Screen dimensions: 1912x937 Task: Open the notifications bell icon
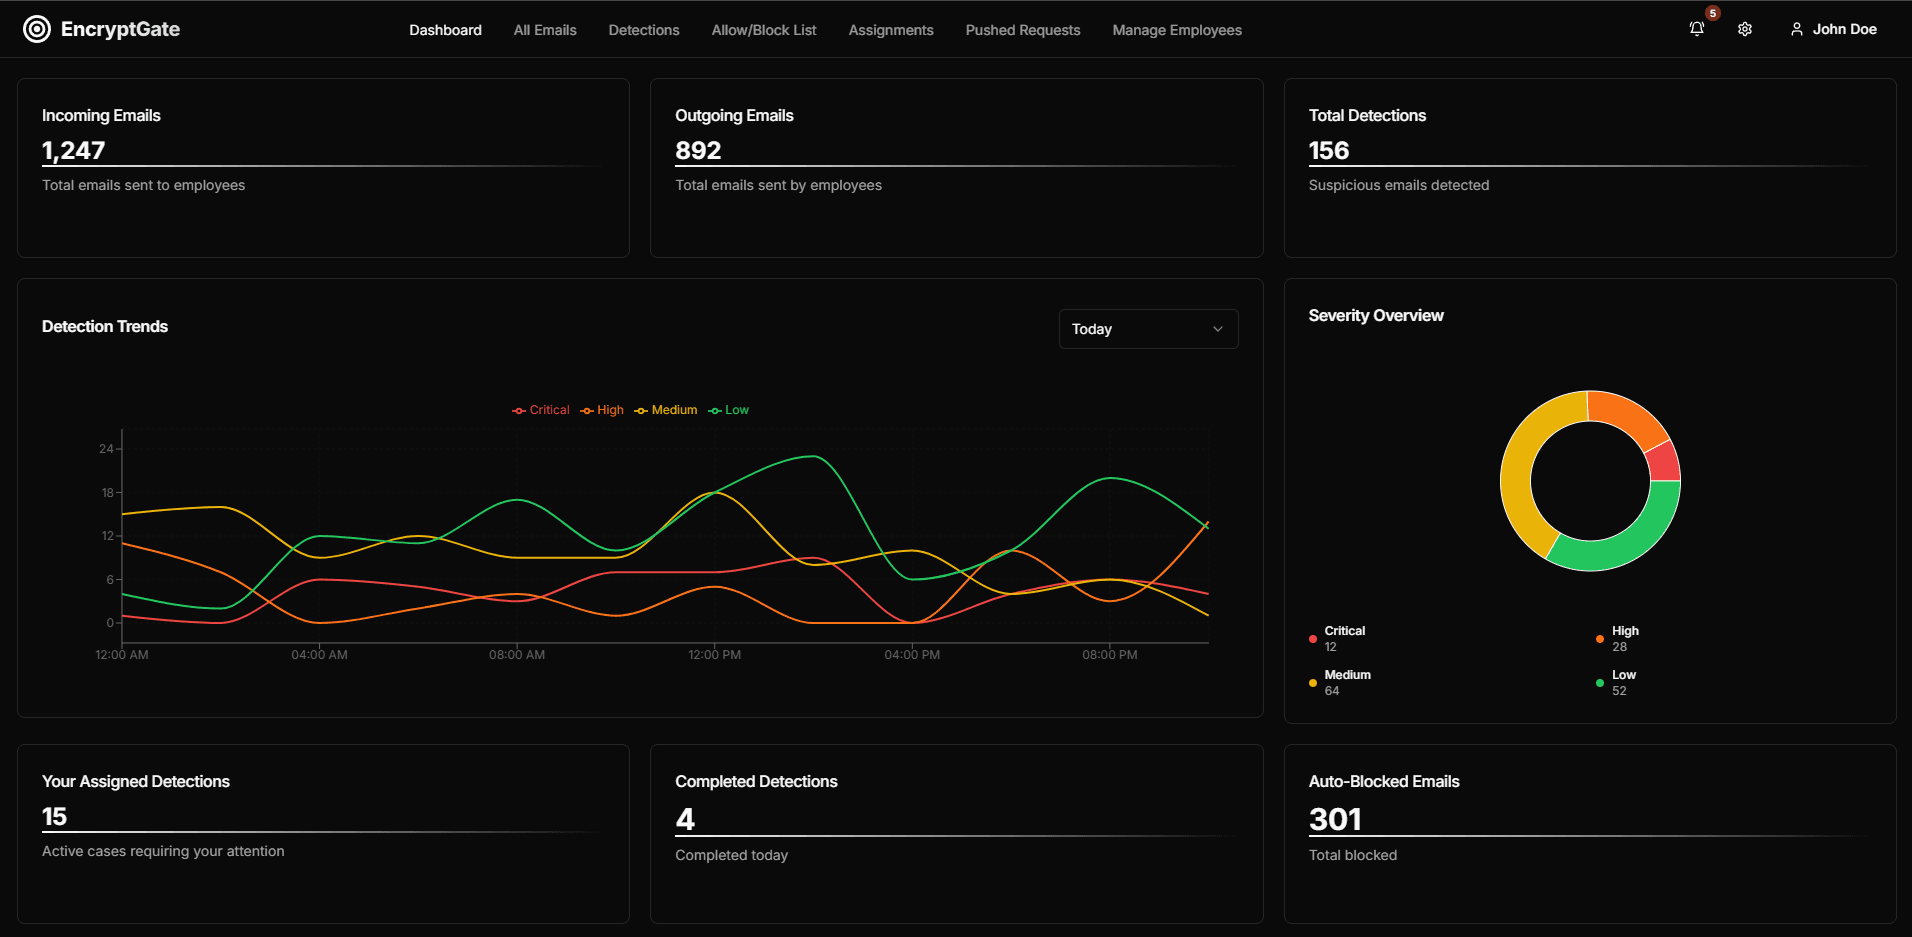[x=1697, y=29]
